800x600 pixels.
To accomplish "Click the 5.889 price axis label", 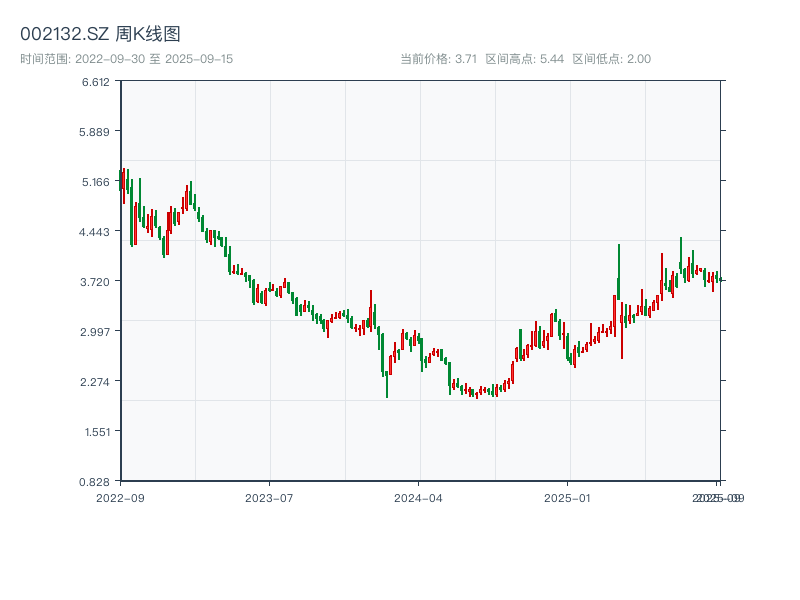I will coord(96,132).
